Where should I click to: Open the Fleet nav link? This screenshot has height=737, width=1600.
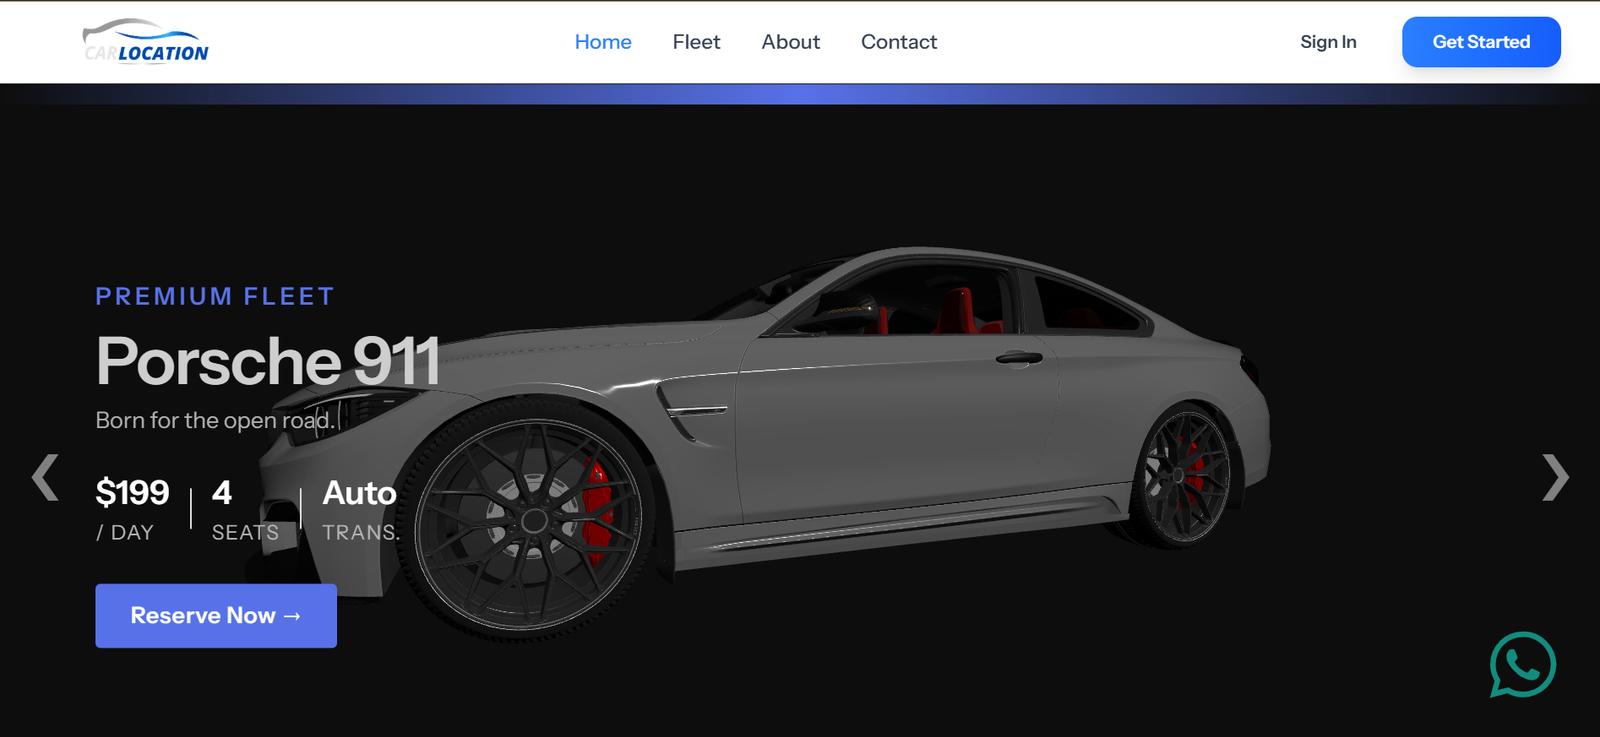tap(696, 42)
